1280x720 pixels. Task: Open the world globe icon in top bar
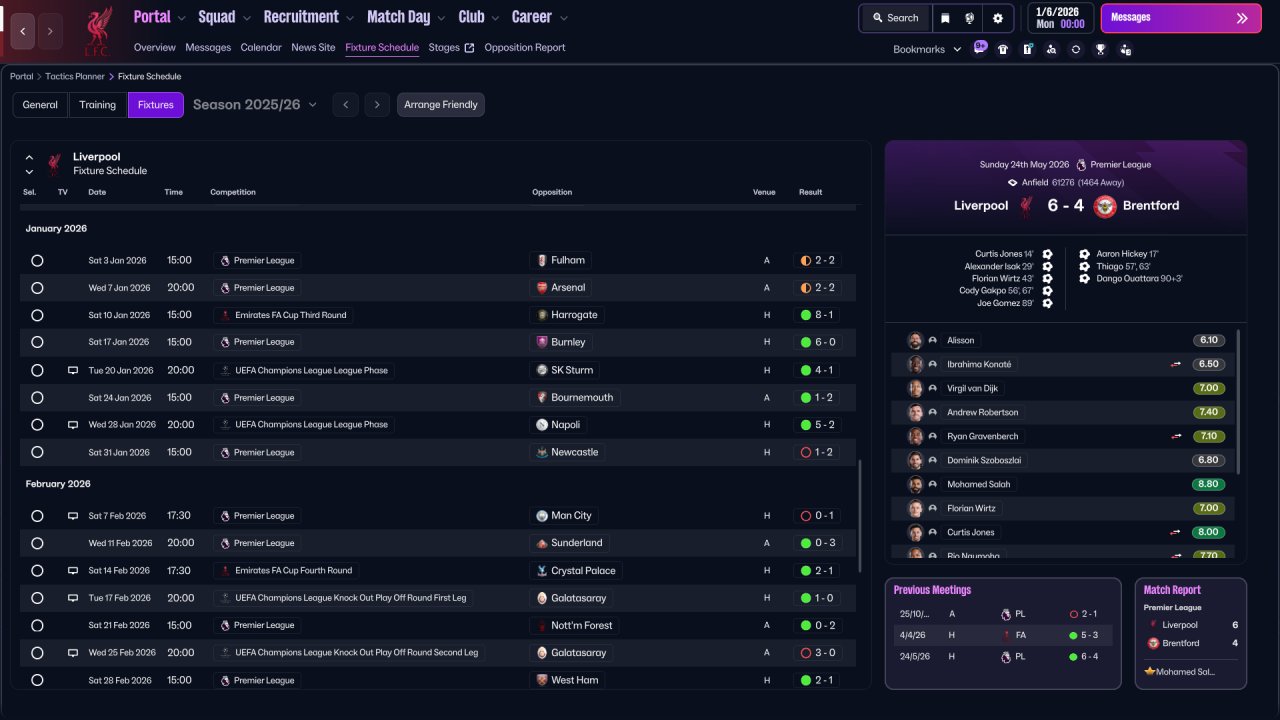coord(970,18)
